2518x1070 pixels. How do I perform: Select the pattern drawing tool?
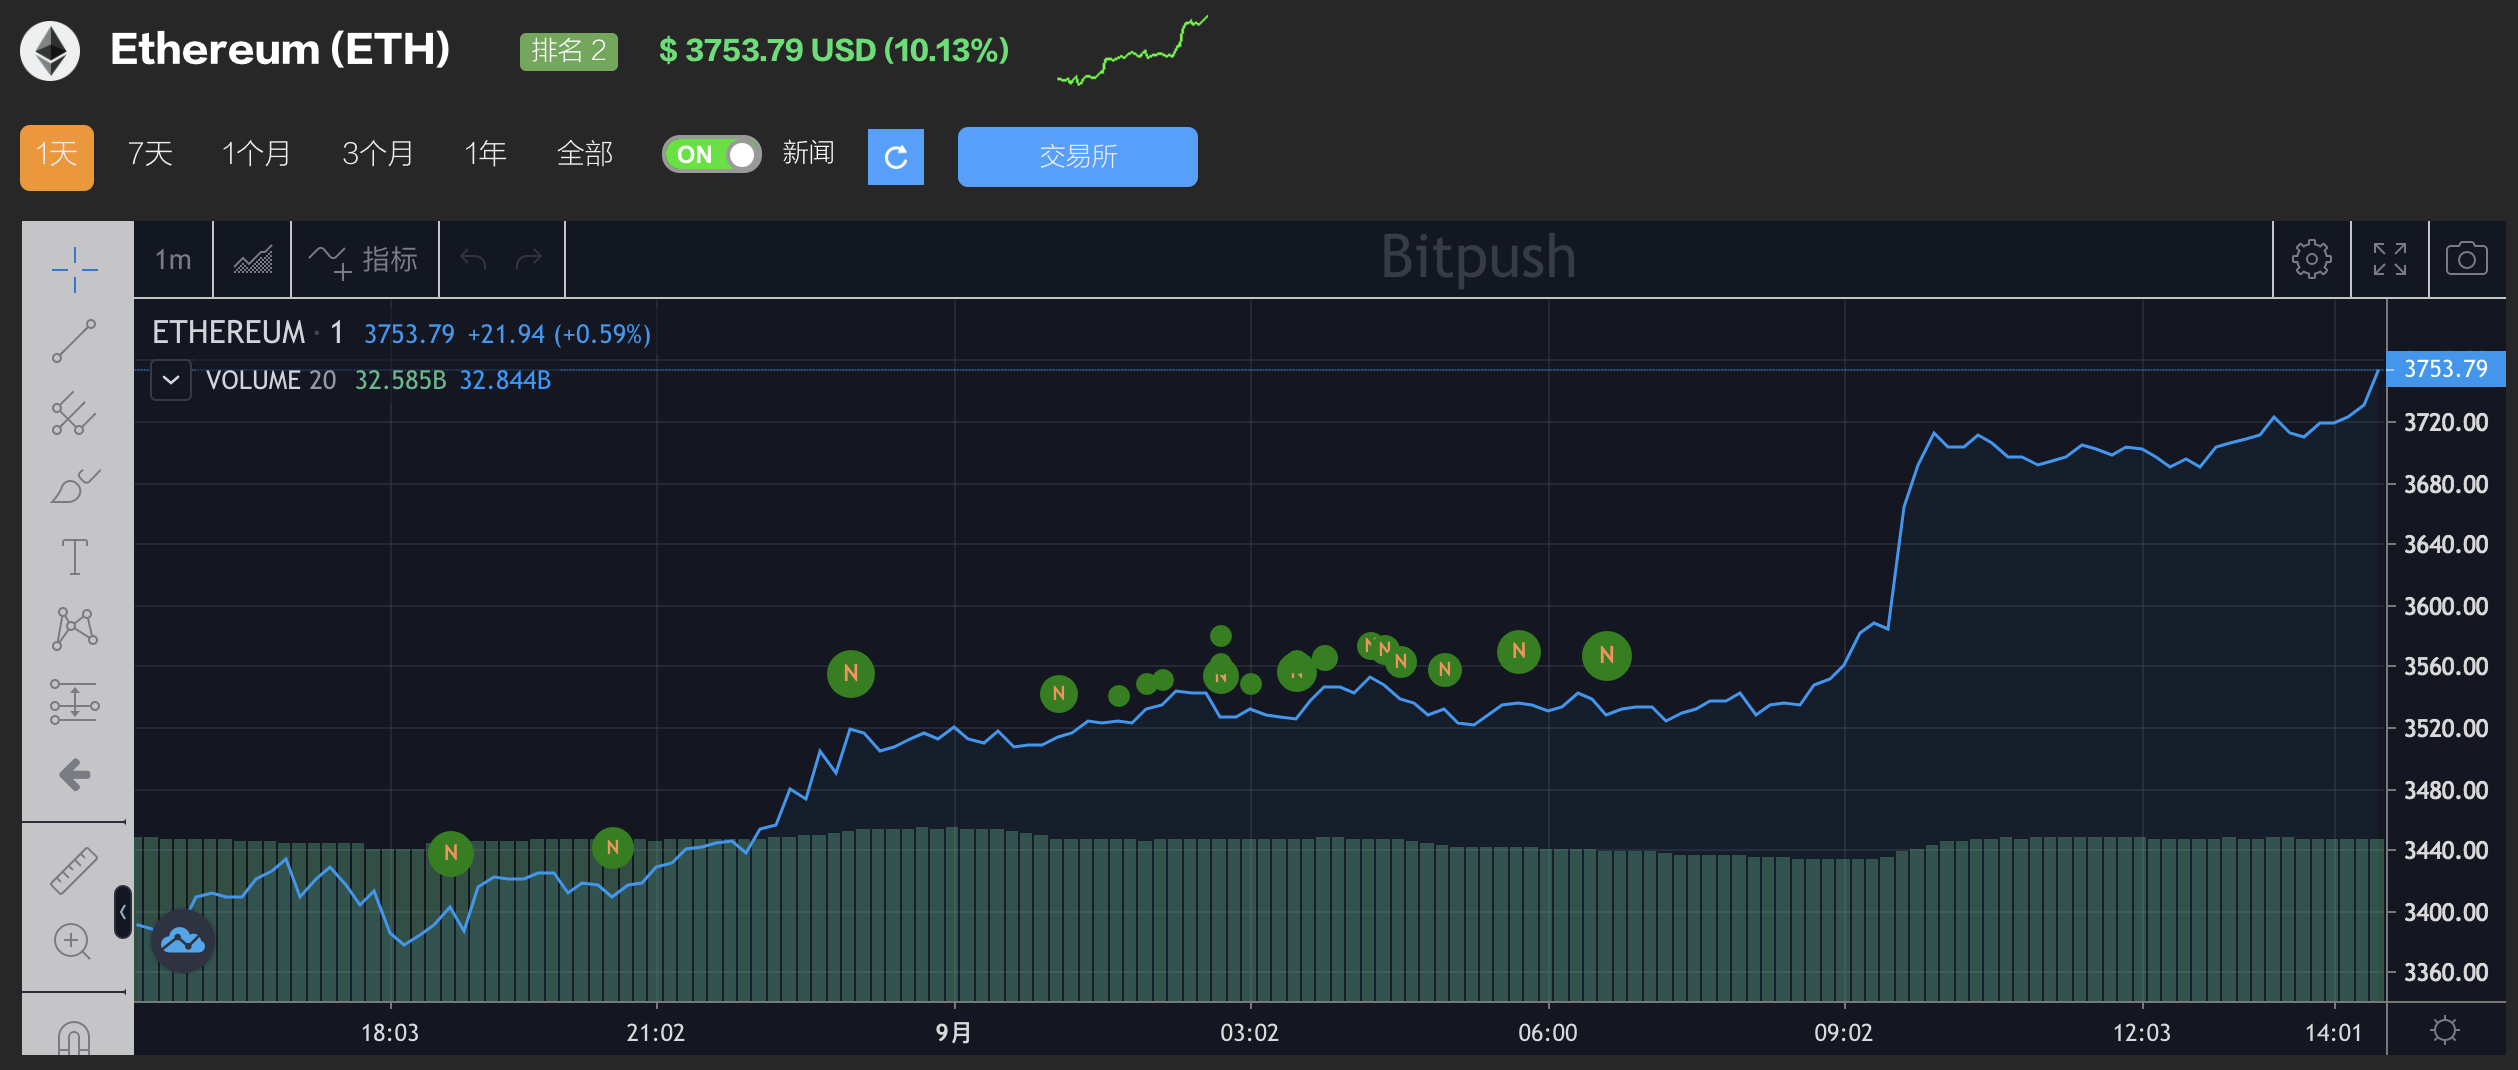tap(75, 629)
